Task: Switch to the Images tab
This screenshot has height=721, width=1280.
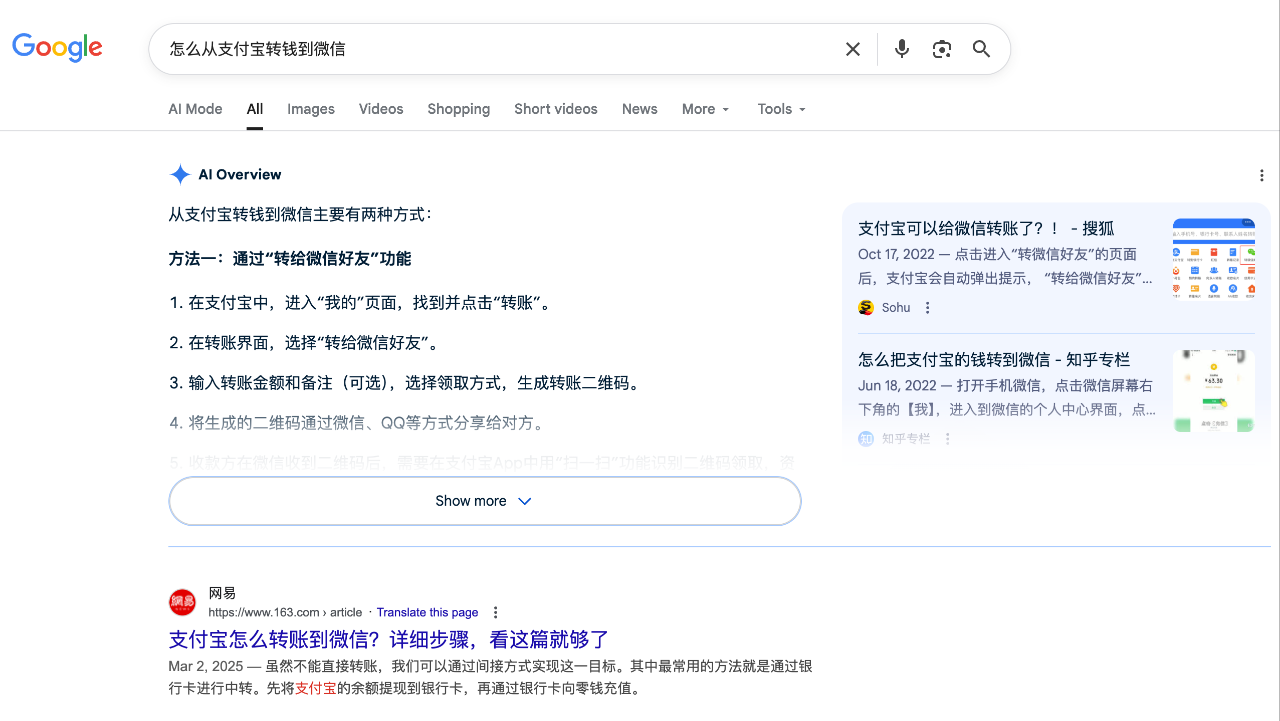Action: click(310, 109)
